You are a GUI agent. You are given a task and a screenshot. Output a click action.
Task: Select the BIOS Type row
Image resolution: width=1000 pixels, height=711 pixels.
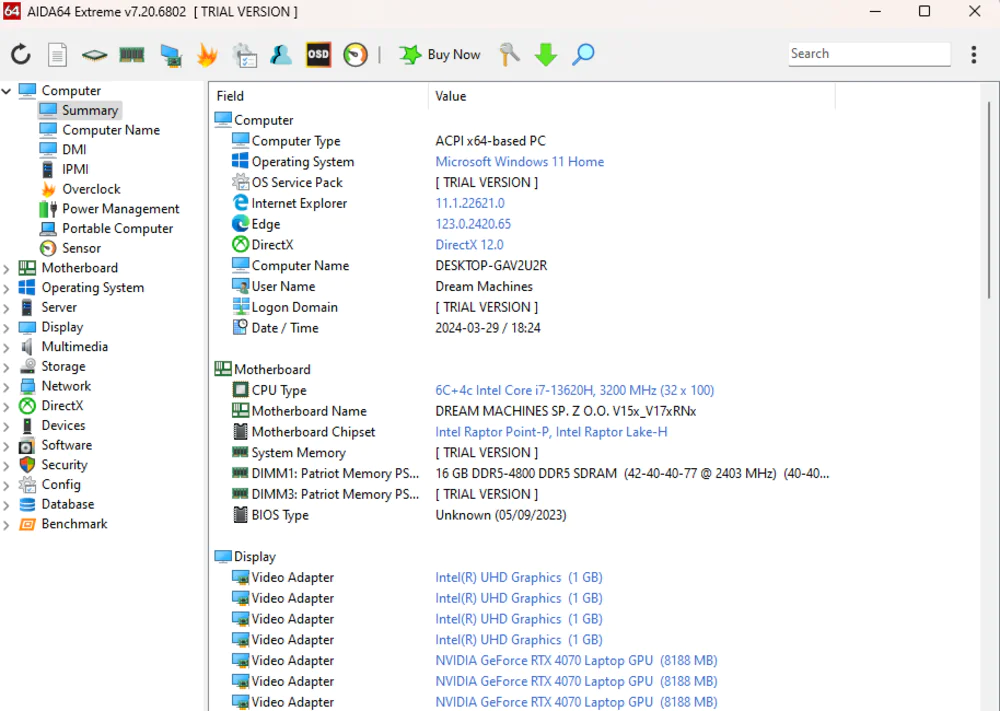(399, 515)
